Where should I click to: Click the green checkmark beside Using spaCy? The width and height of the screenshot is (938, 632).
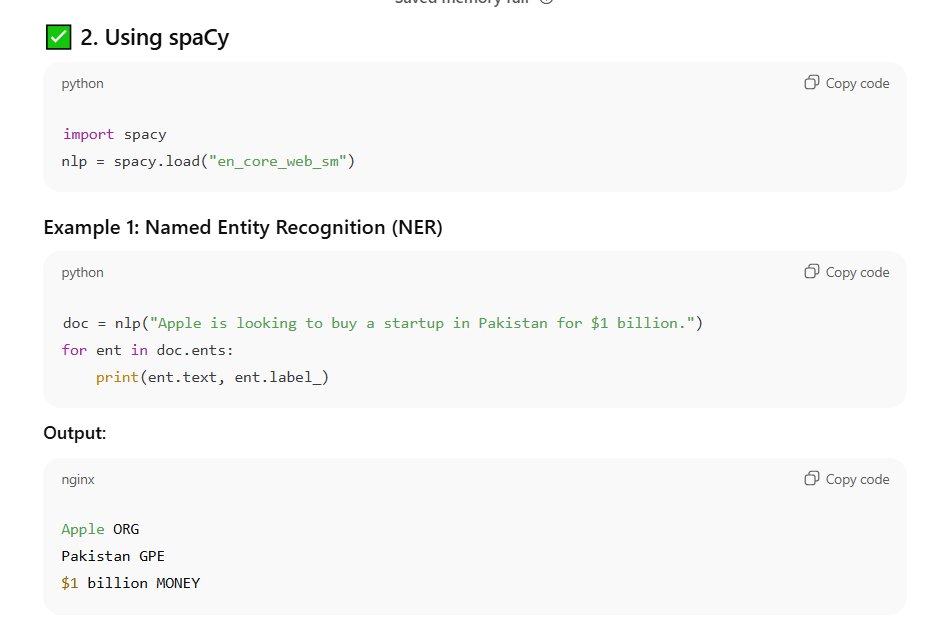tap(59, 38)
